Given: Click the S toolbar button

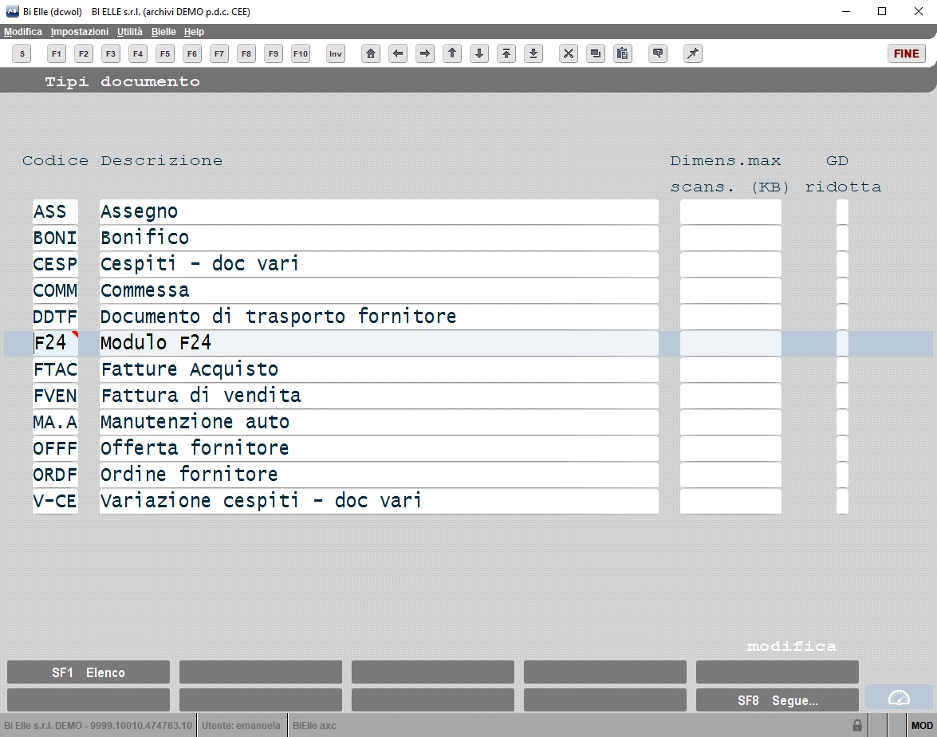Looking at the screenshot, I should click(22, 54).
